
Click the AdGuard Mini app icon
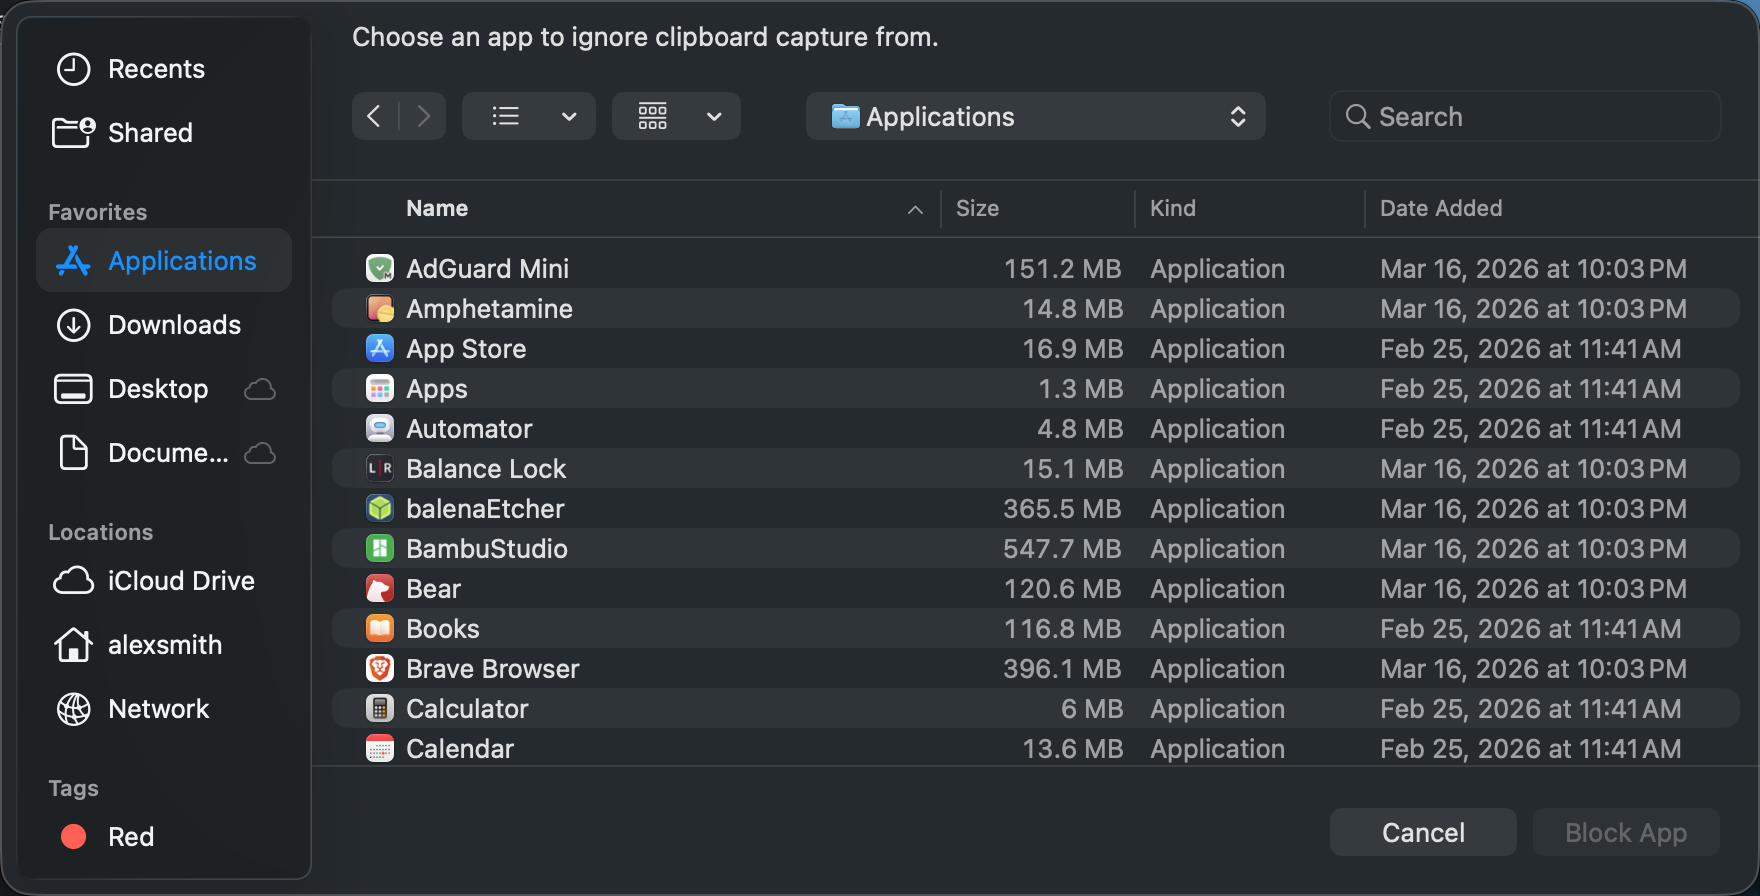click(380, 268)
